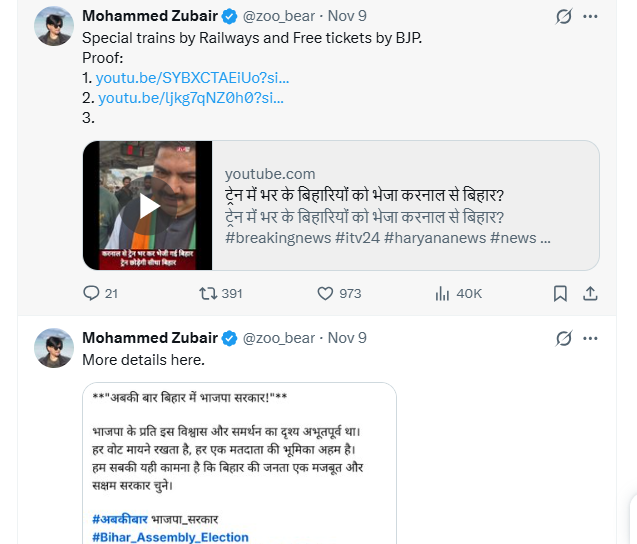Open the embedded Hindi text image
The width and height of the screenshot is (637, 544).
click(240, 460)
